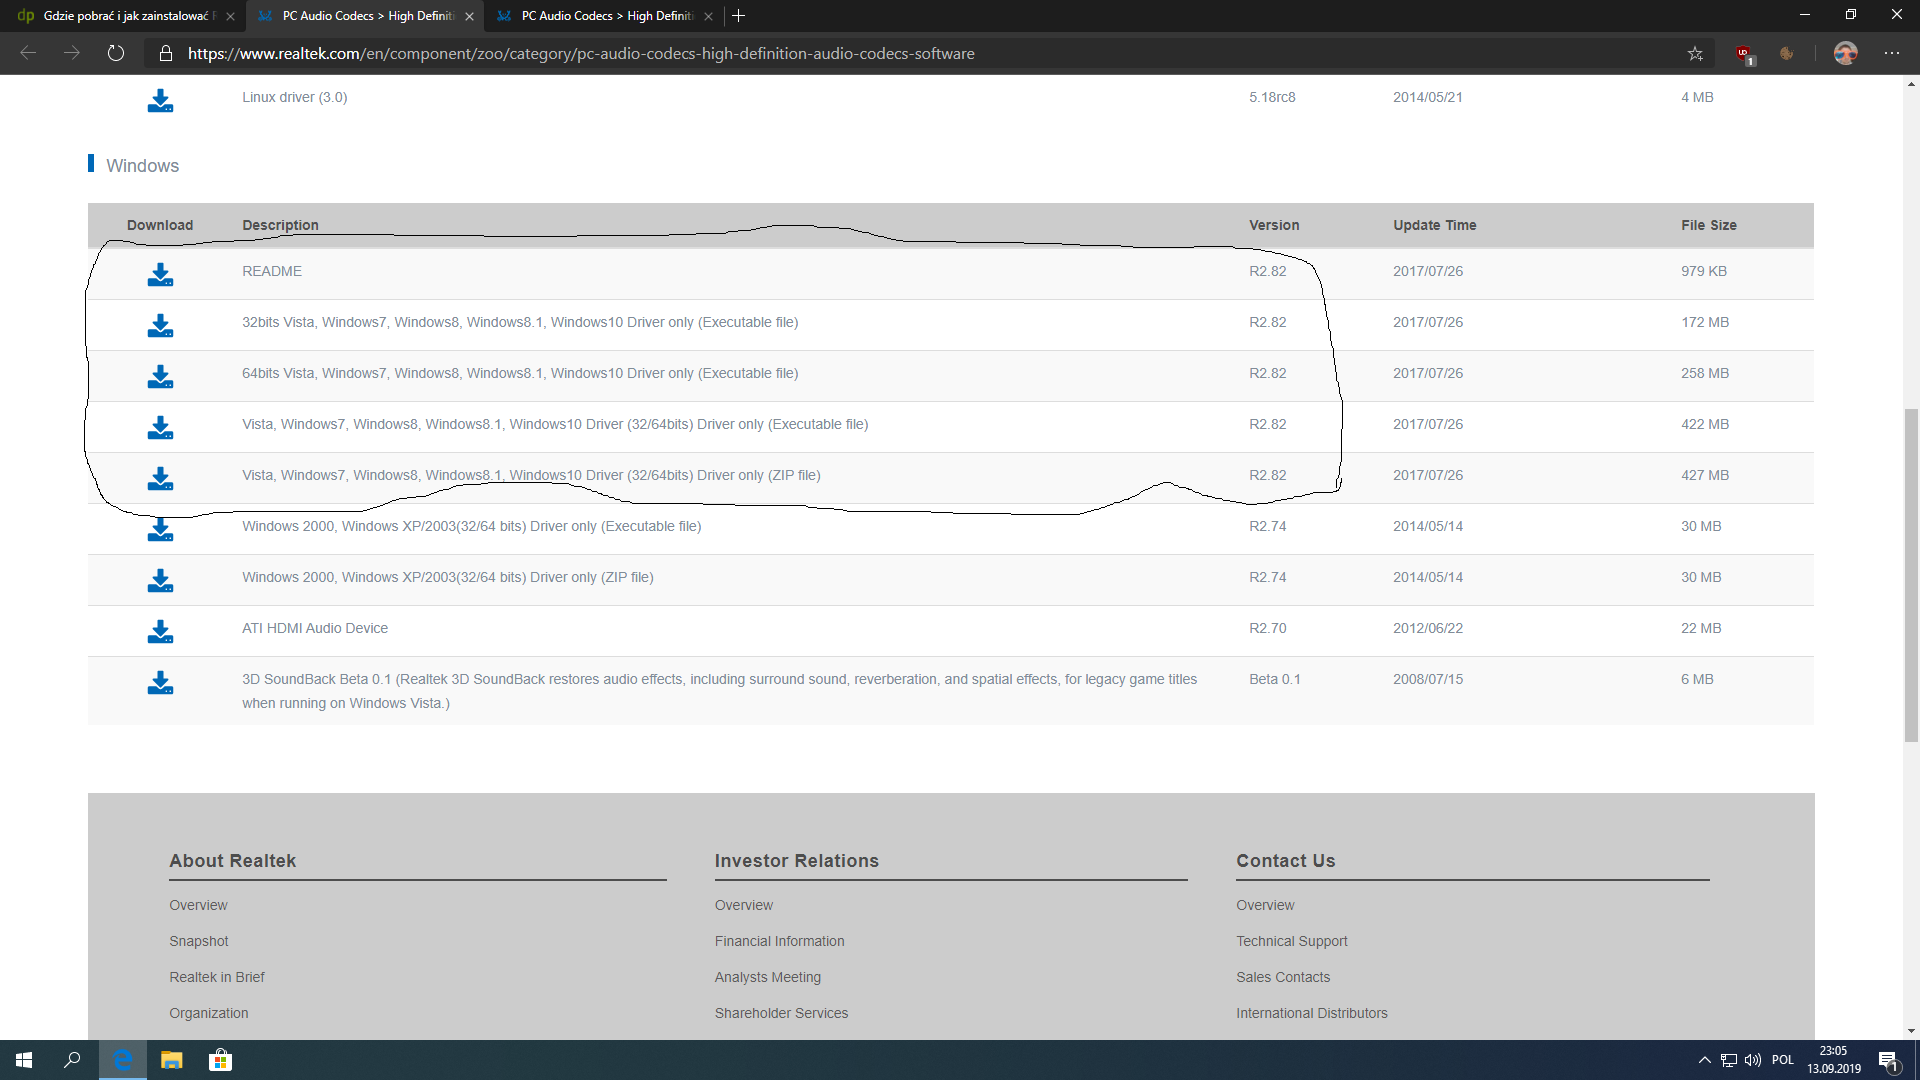Click the vertical page scrollbar thumb
Viewport: 1920px width, 1080px height.
1911,575
